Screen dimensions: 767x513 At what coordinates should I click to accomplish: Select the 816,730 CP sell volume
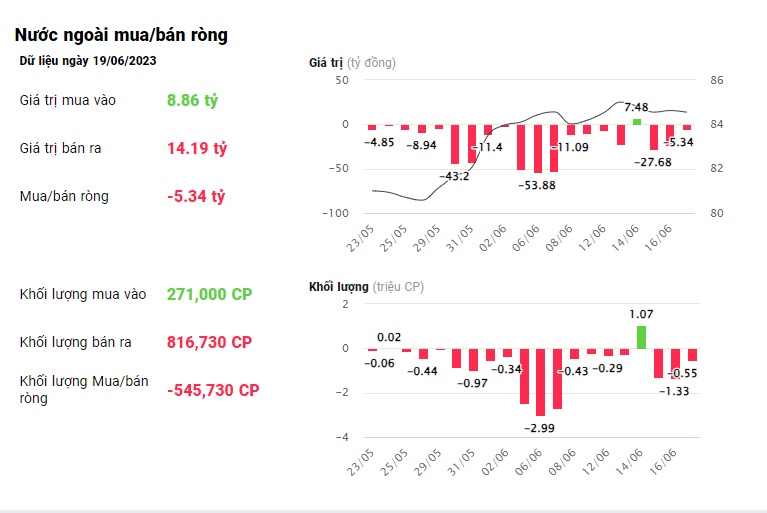(x=209, y=342)
